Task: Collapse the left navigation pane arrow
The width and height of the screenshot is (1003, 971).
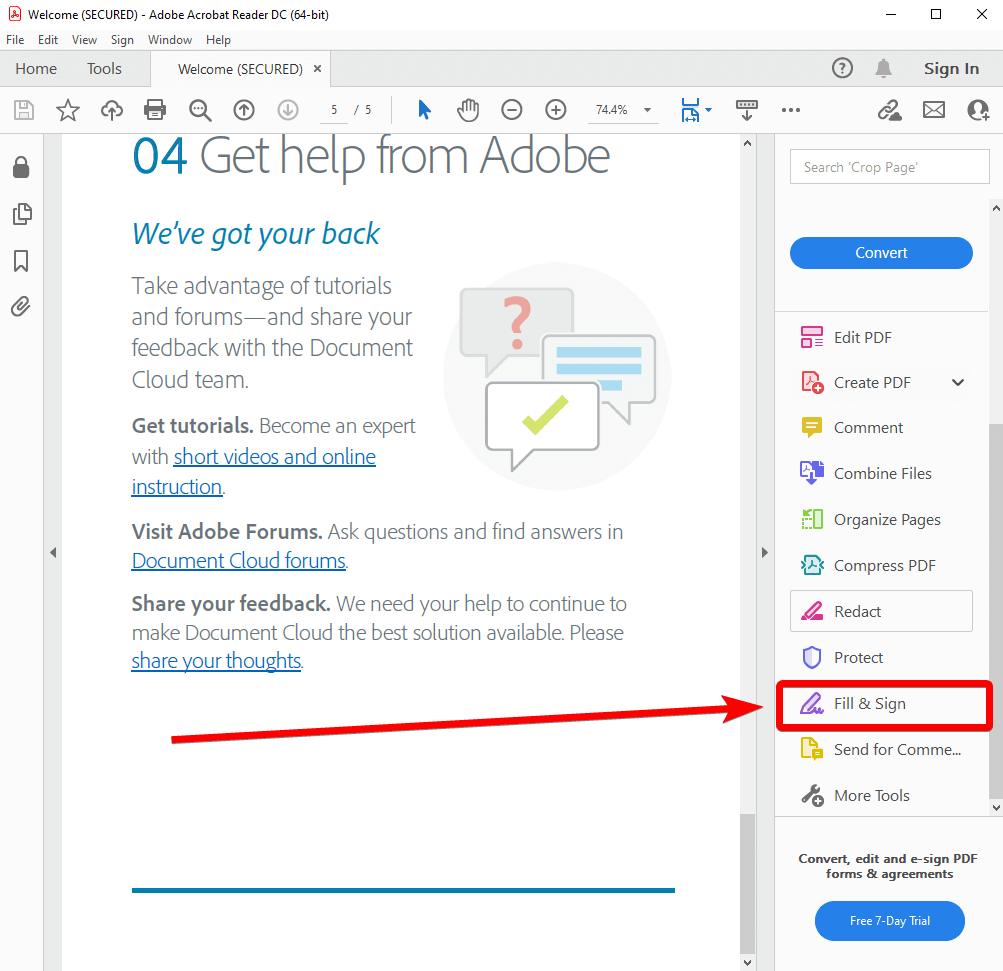Action: (53, 553)
